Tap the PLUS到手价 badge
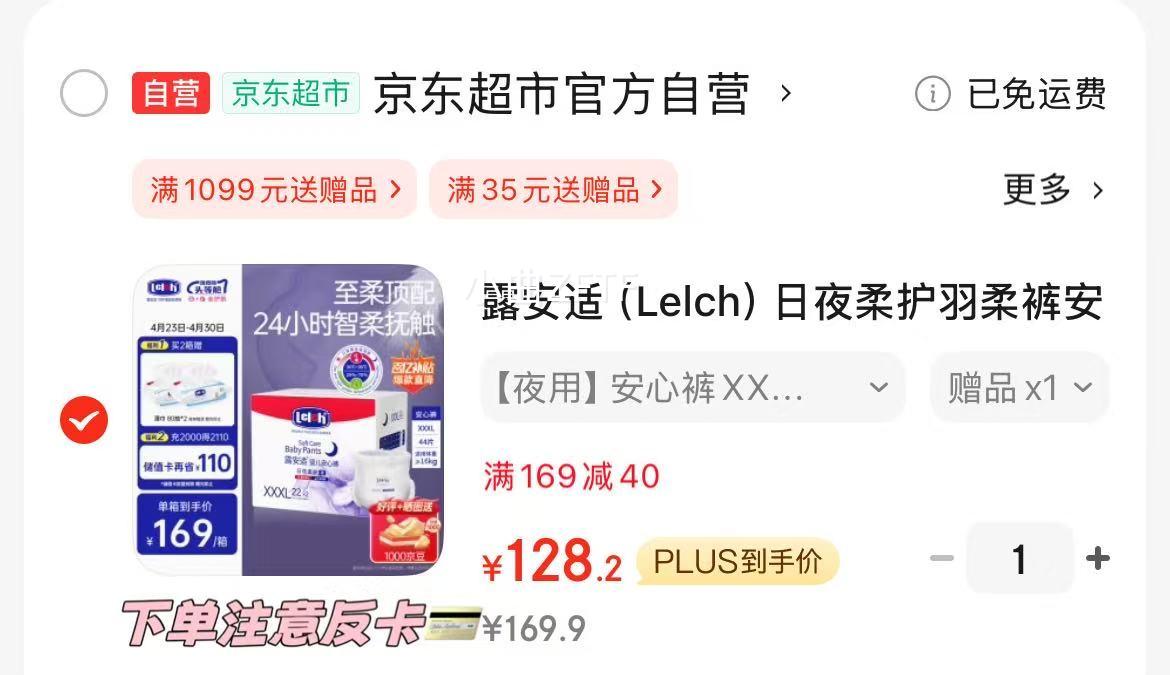The width and height of the screenshot is (1170, 675). coord(738,561)
